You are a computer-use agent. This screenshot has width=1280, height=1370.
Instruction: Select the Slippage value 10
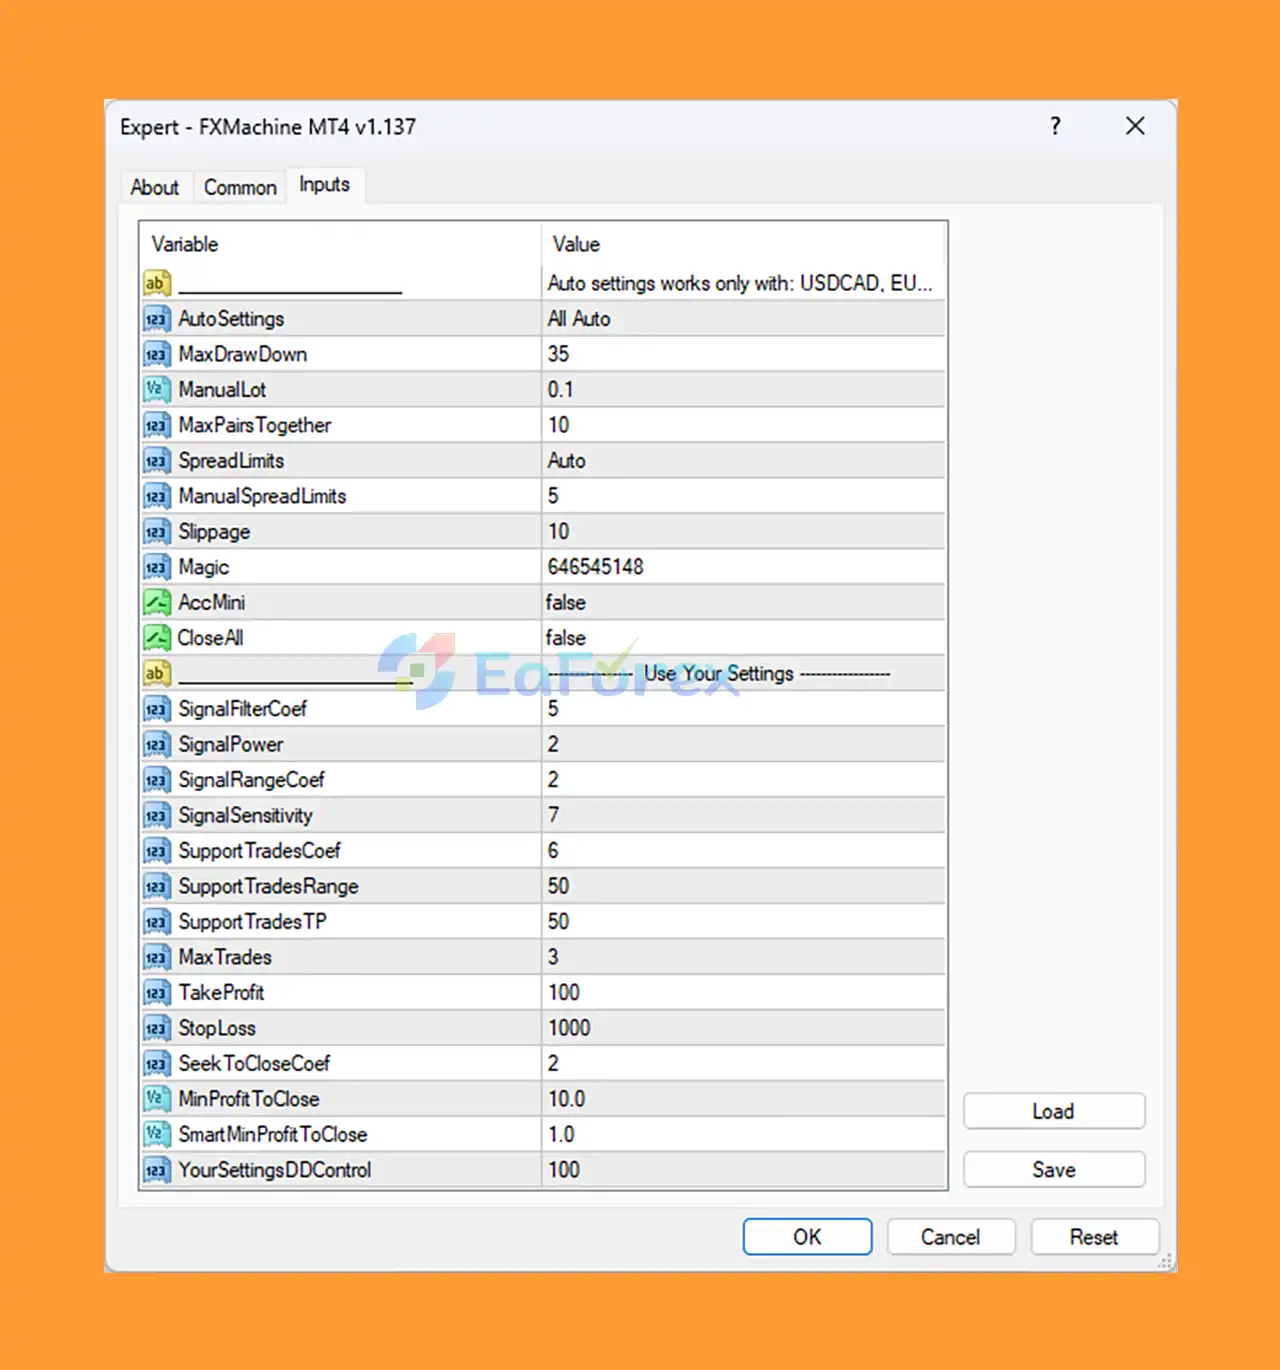click(743, 532)
